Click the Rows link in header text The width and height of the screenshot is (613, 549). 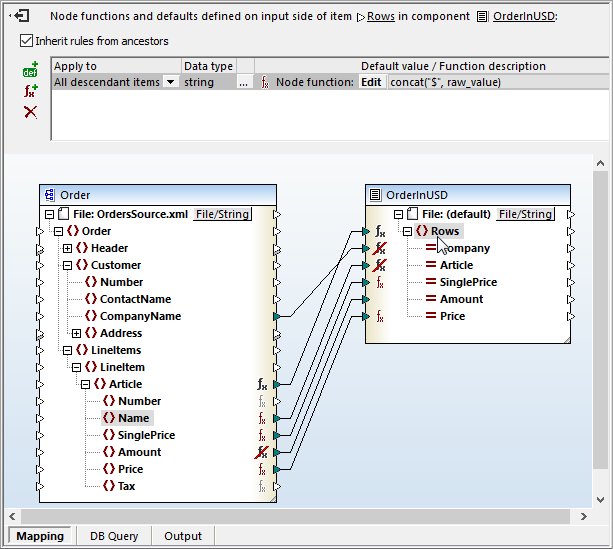tap(381, 17)
